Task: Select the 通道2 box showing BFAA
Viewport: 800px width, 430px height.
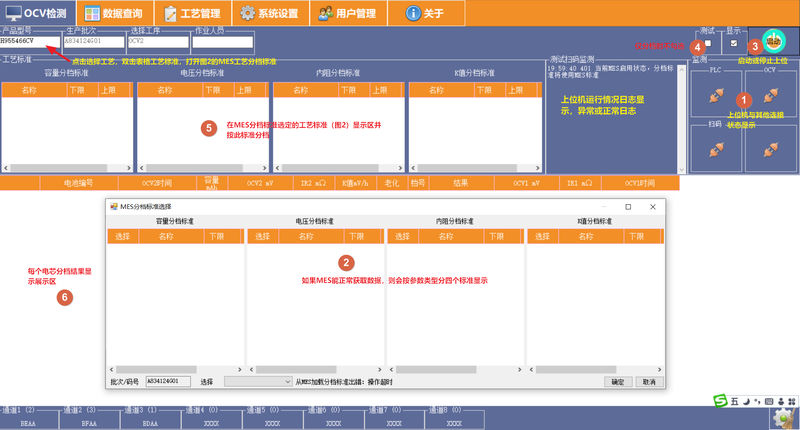Action: (x=89, y=419)
